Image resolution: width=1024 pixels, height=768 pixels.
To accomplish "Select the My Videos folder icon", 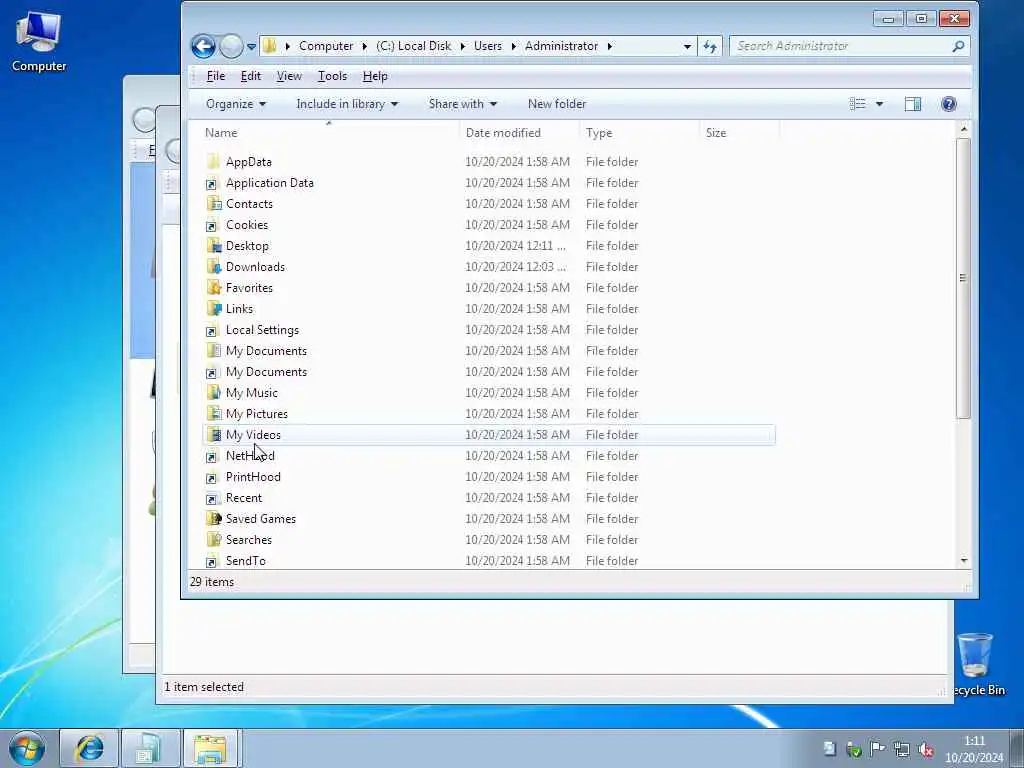I will (213, 434).
